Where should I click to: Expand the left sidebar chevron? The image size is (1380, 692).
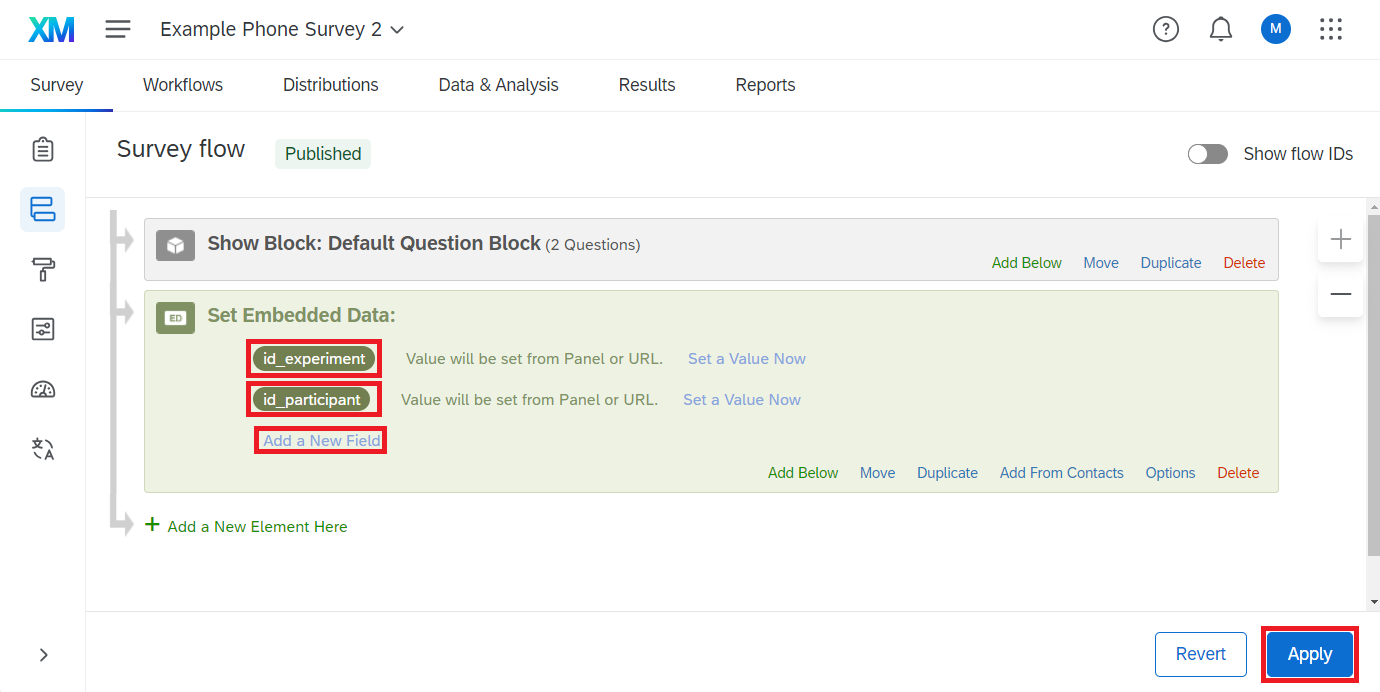pyautogui.click(x=43, y=655)
